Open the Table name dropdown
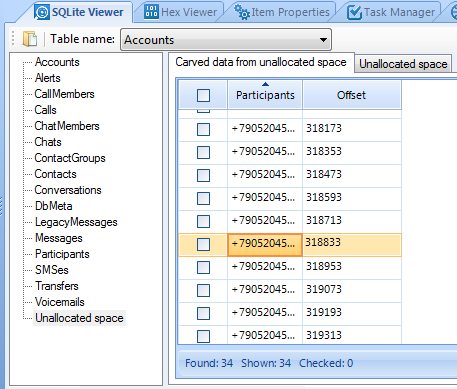 226,40
